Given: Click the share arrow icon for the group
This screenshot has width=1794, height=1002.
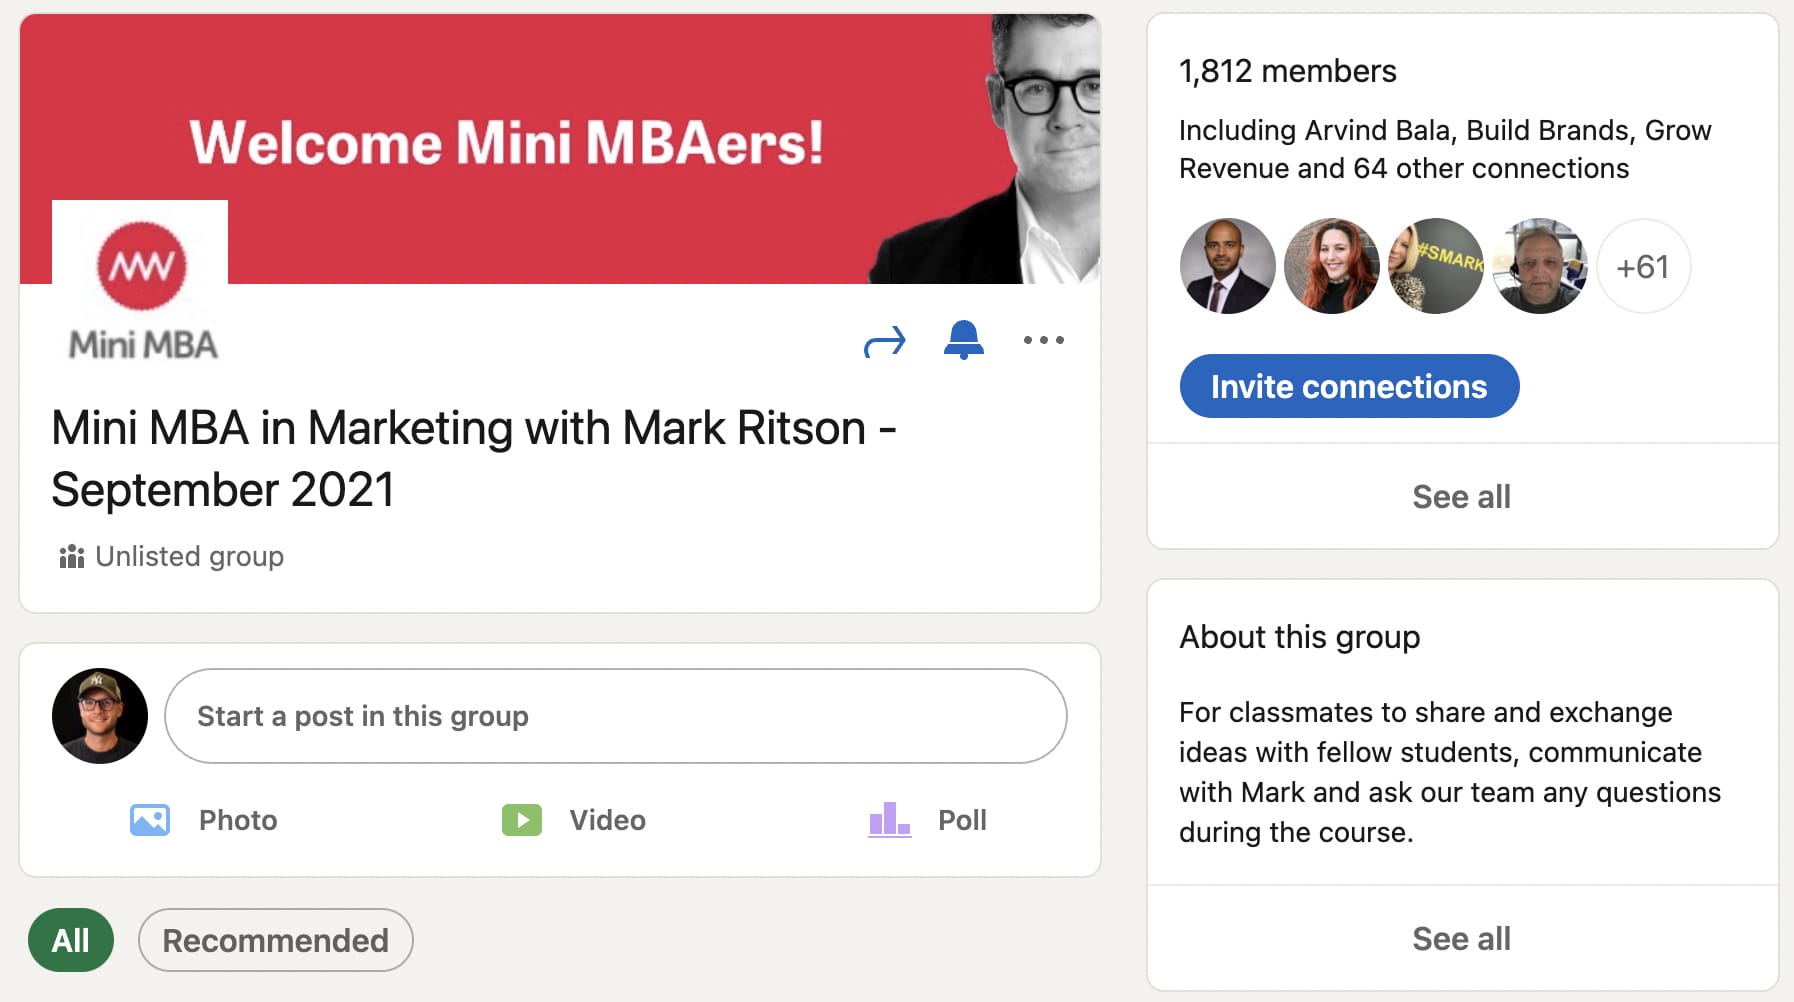Looking at the screenshot, I should pos(884,342).
